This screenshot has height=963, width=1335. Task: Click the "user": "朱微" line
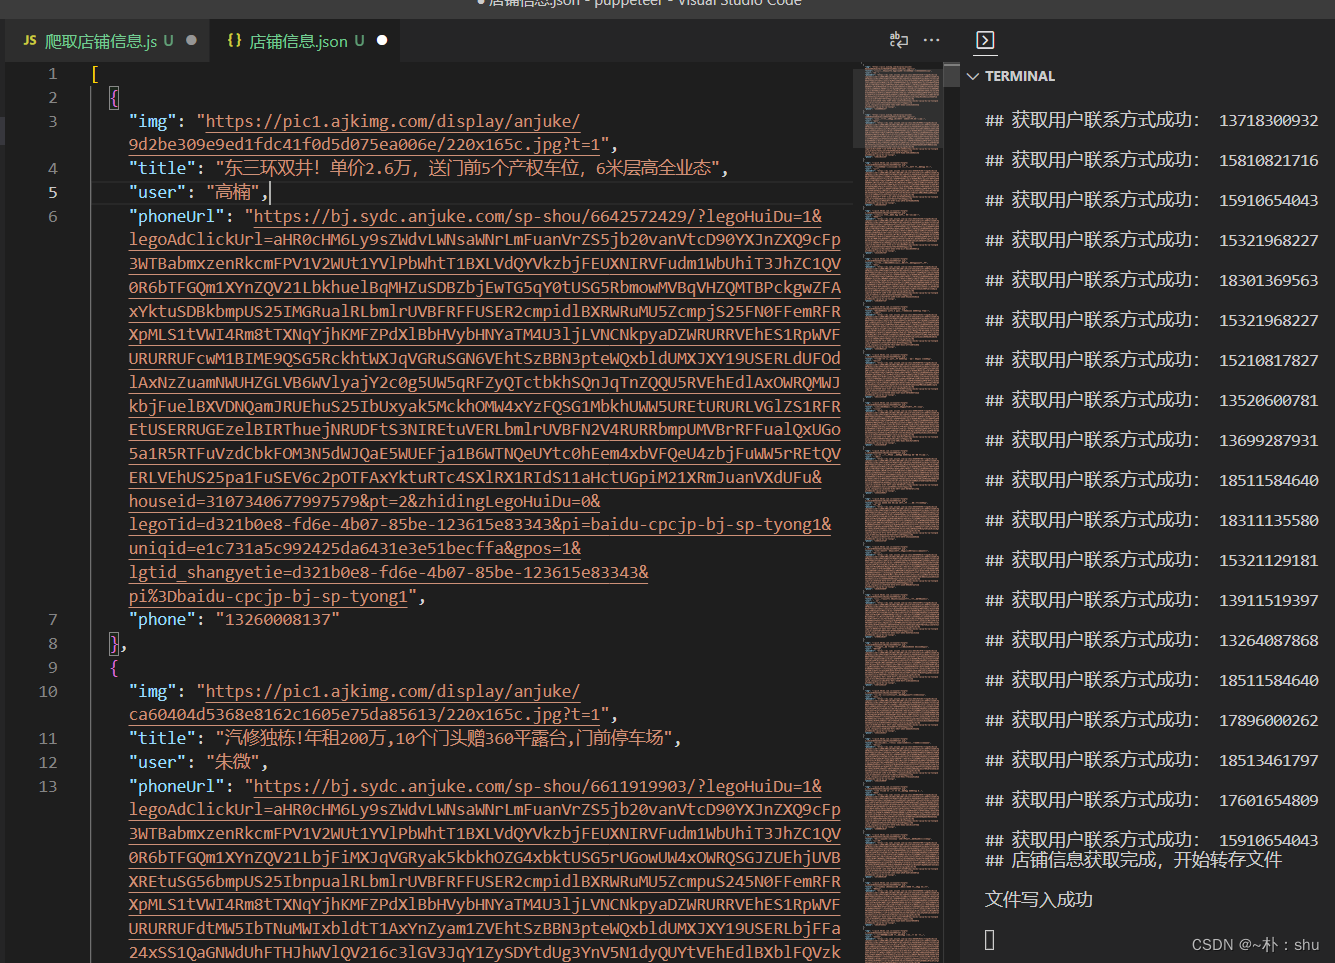coord(199,762)
